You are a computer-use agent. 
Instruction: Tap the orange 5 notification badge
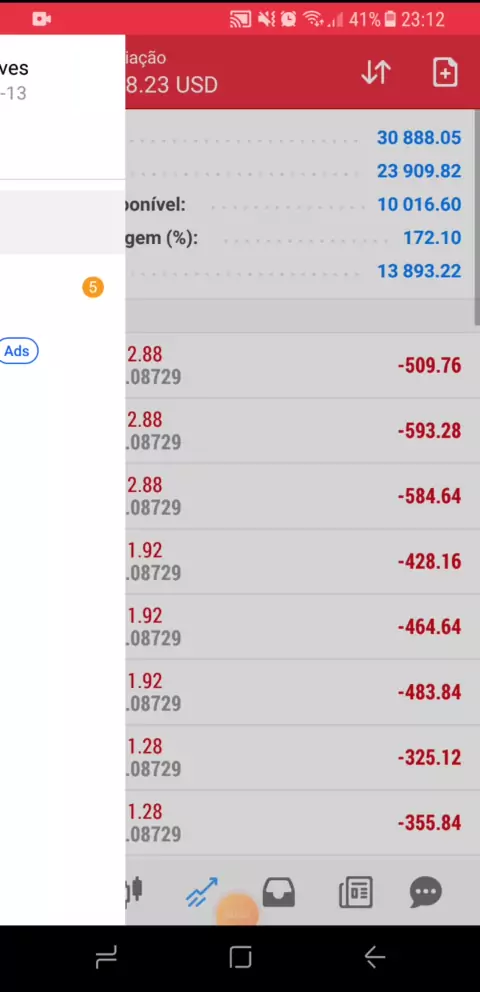92,288
